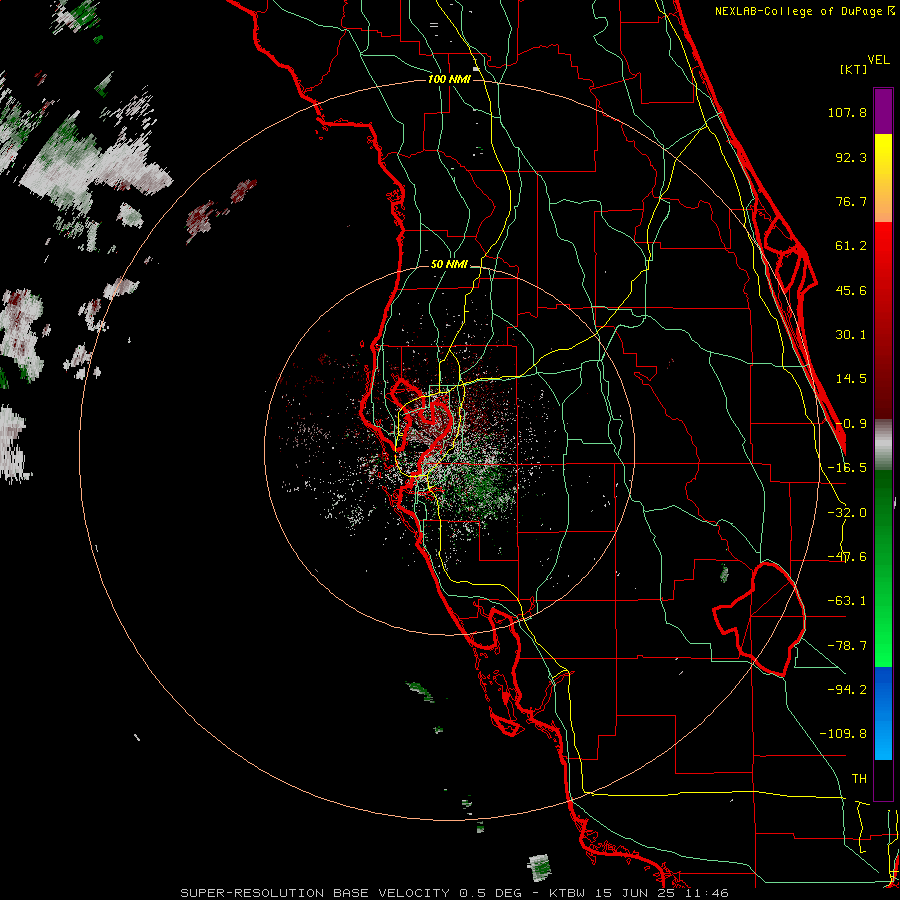Image resolution: width=900 pixels, height=900 pixels.
Task: Click the [KT] units label
Action: (x=854, y=69)
